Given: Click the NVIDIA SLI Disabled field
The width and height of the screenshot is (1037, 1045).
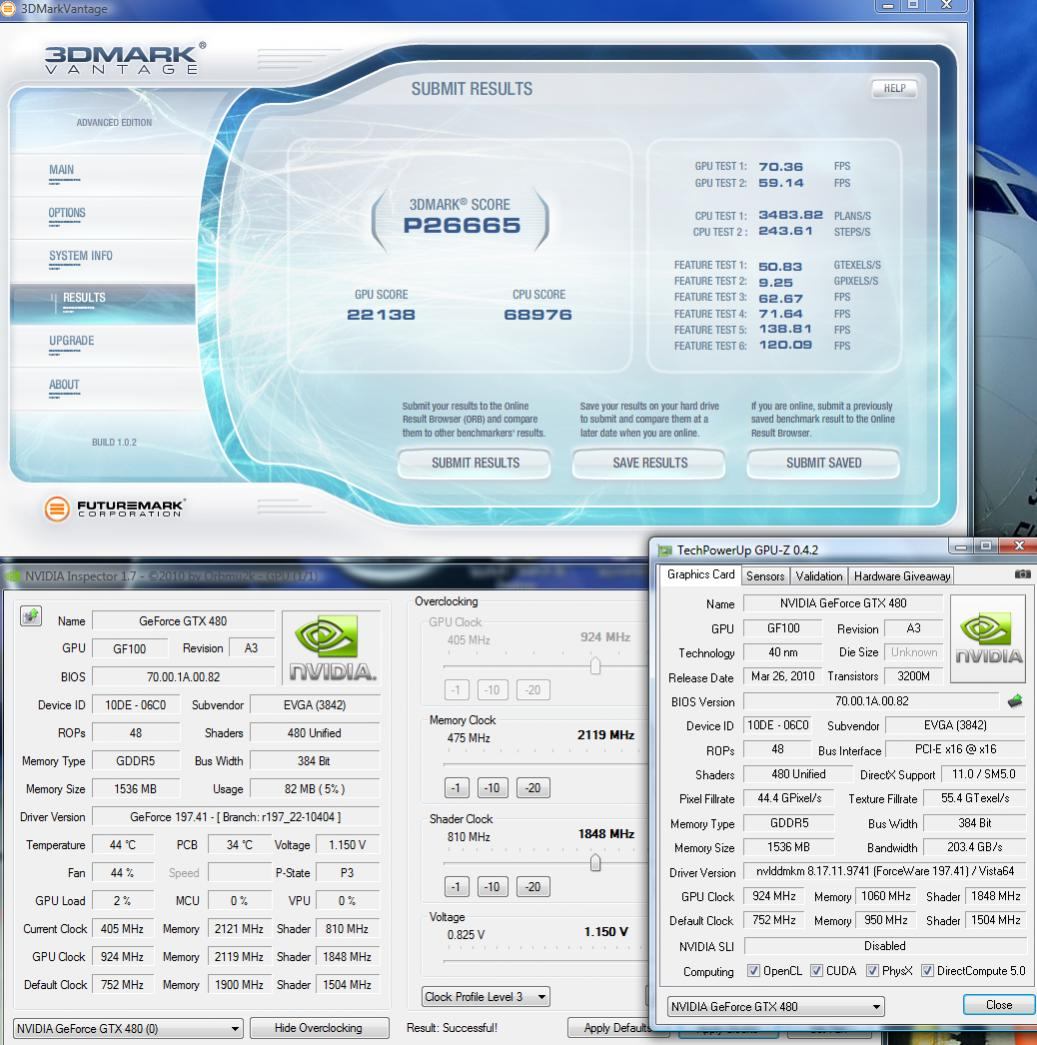Looking at the screenshot, I should [884, 946].
